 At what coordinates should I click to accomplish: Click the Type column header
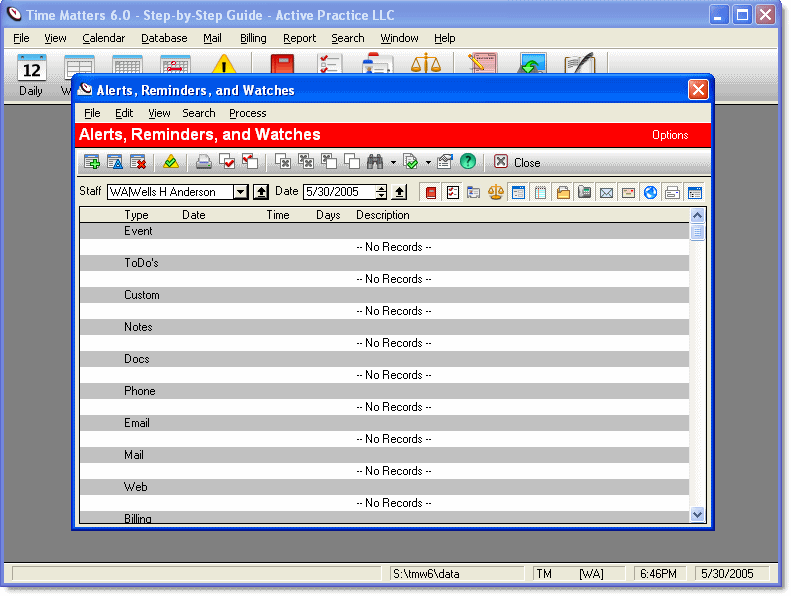136,215
